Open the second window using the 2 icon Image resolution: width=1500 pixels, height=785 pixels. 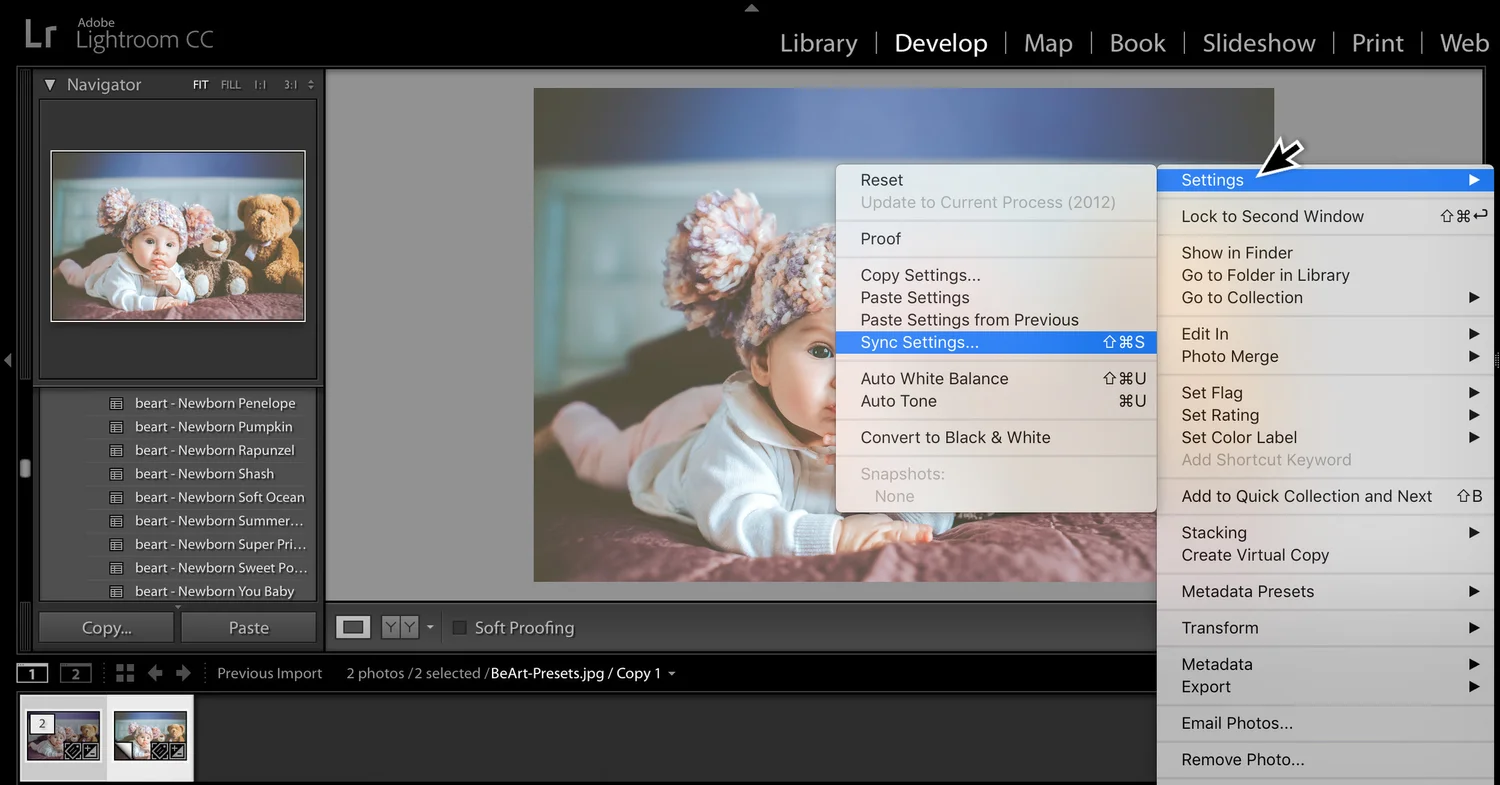click(x=75, y=673)
